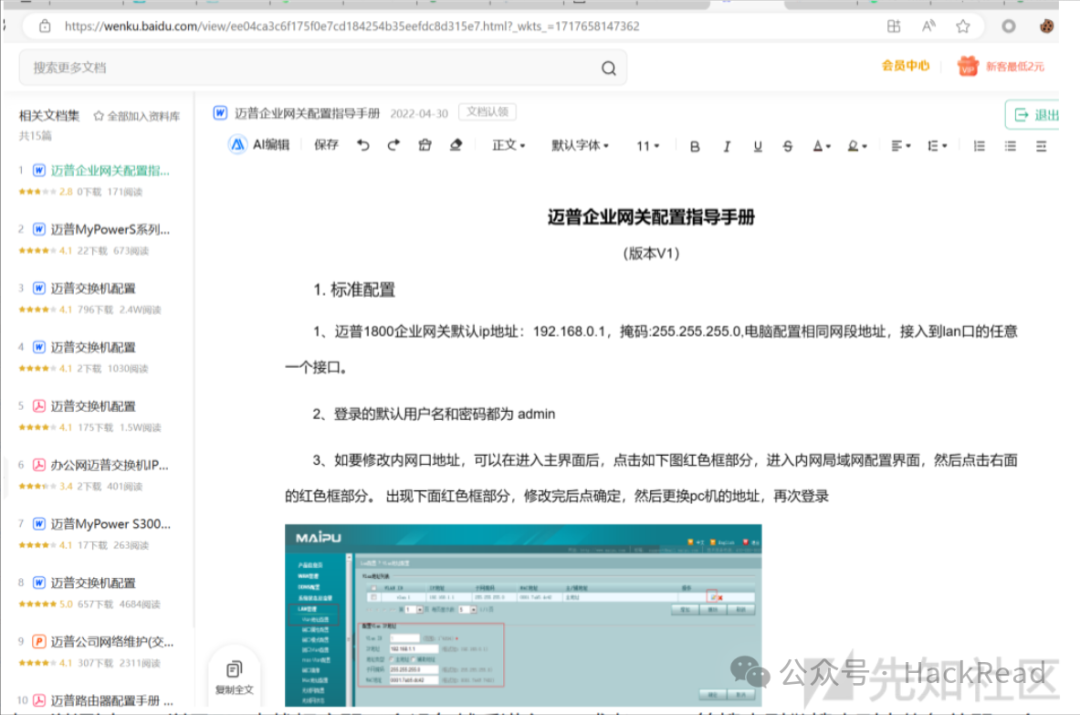Open related doc 8 迈普交换机配置
1080x715 pixels.
point(93,583)
